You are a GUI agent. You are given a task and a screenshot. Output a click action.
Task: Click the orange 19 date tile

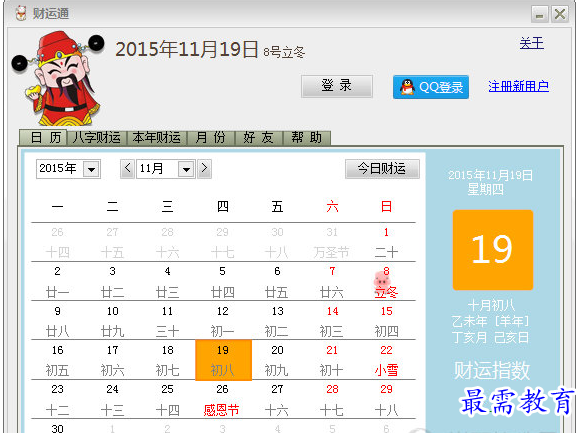point(493,250)
